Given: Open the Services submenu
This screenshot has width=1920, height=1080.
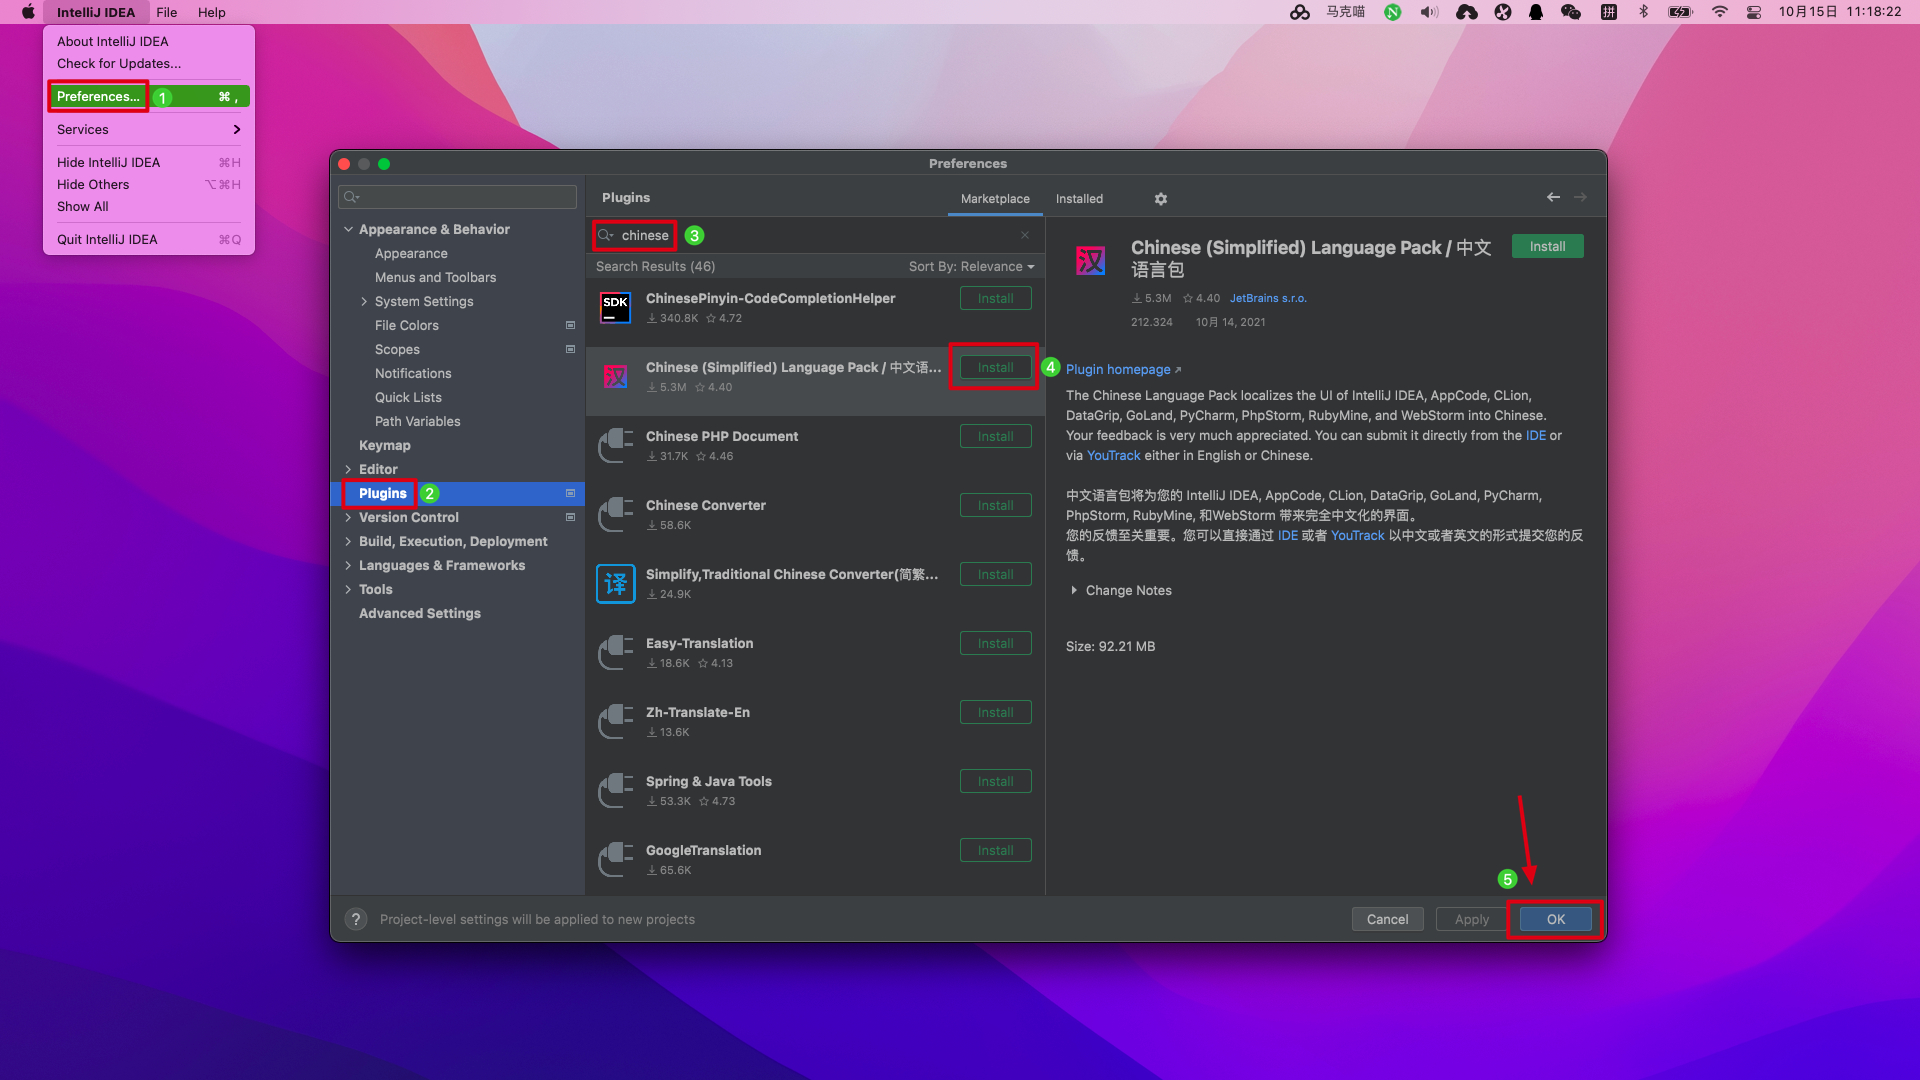Looking at the screenshot, I should (149, 129).
